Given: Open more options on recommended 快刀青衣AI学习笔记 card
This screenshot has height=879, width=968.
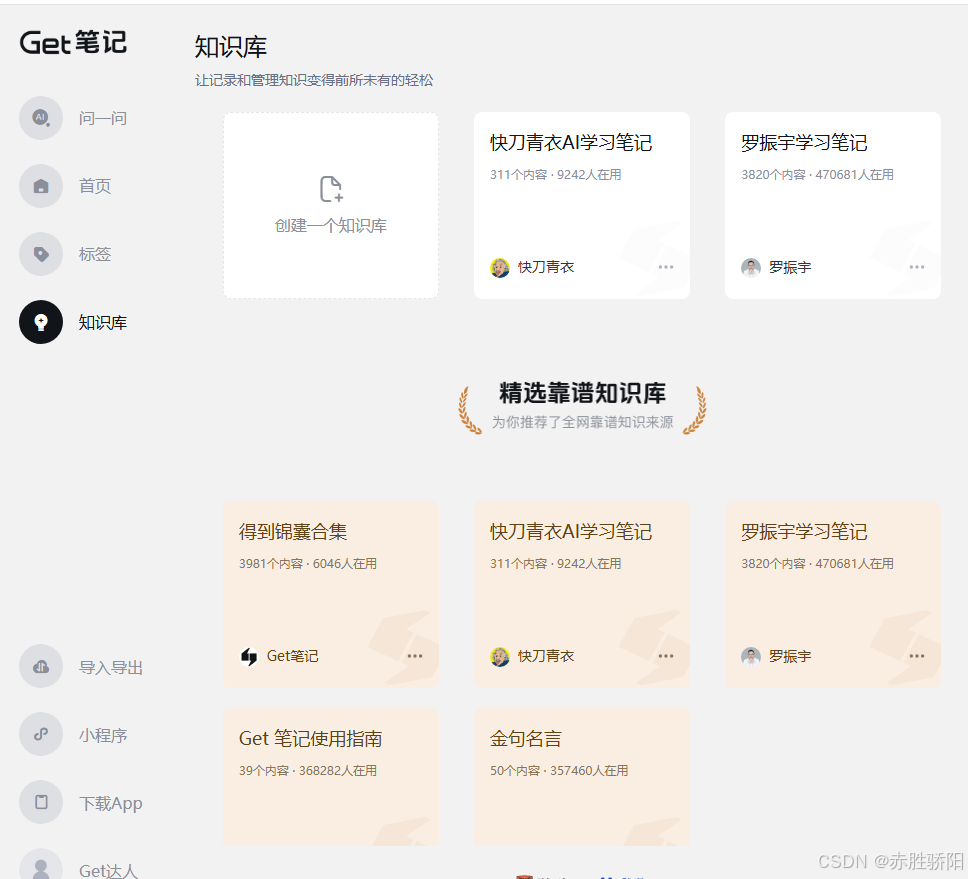Looking at the screenshot, I should [666, 656].
